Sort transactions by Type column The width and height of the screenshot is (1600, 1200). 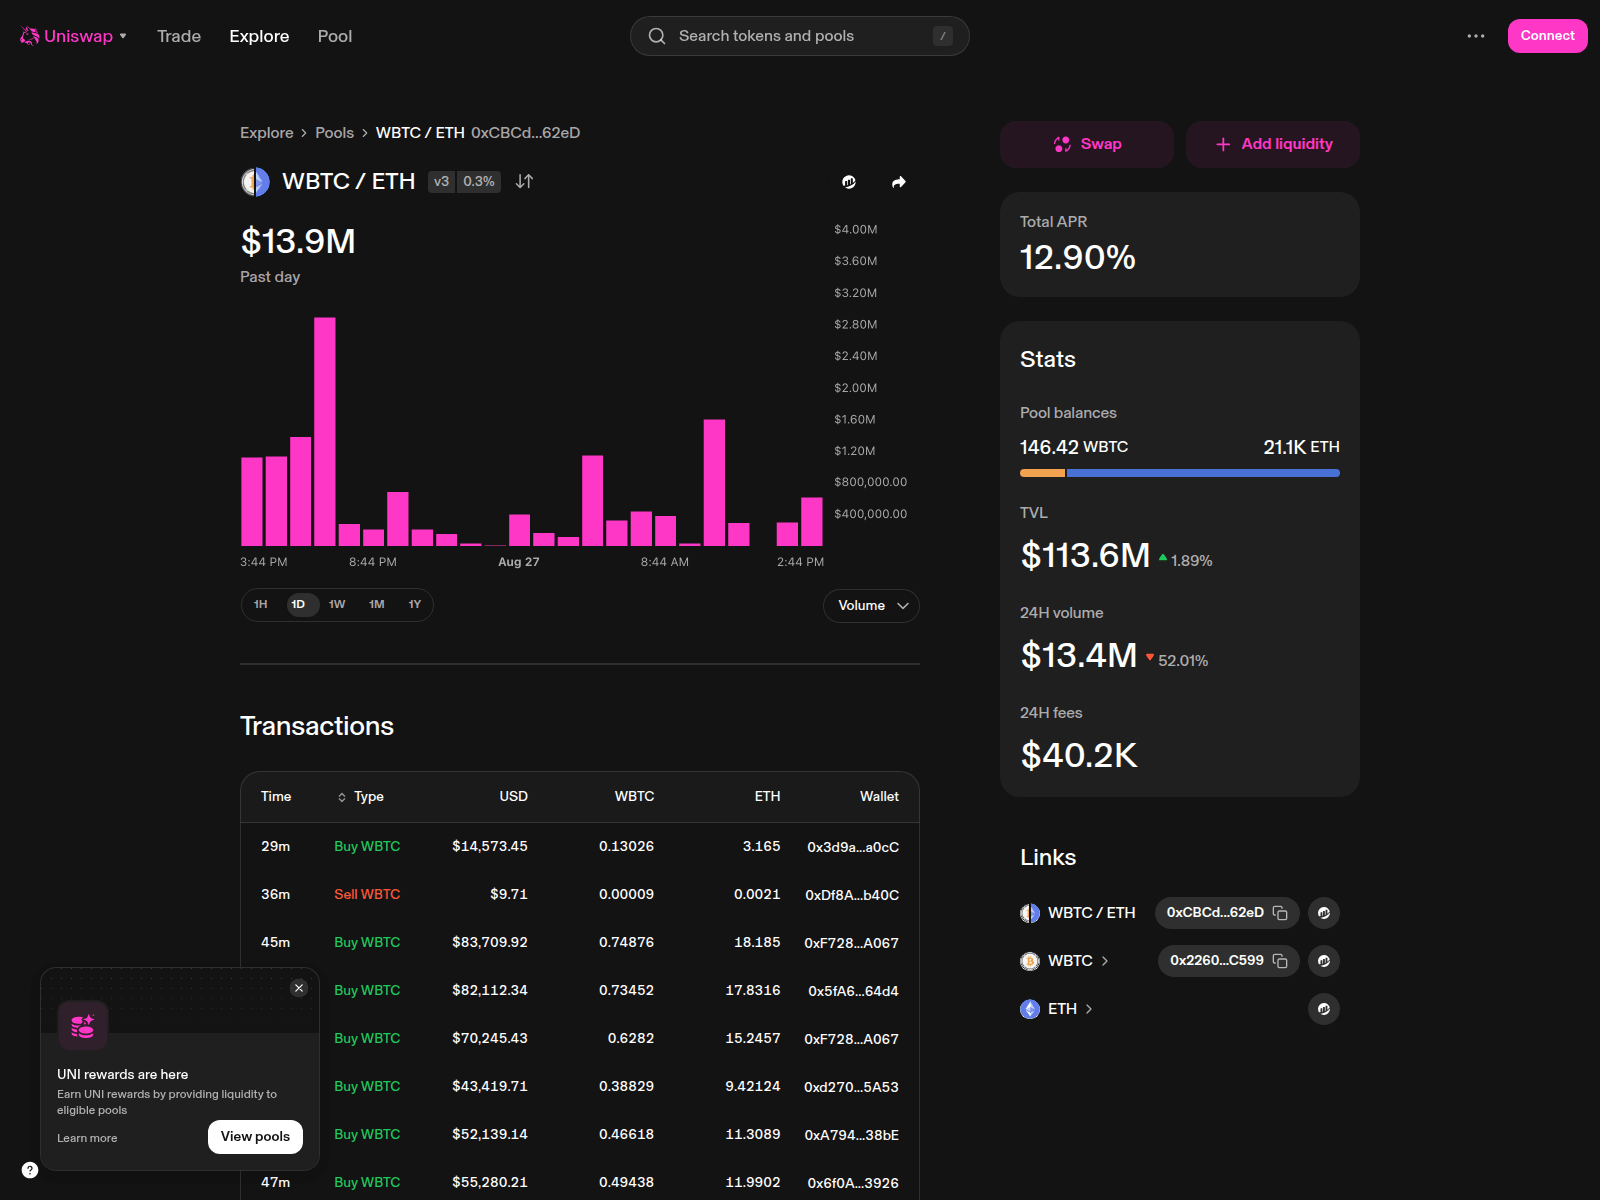point(360,797)
